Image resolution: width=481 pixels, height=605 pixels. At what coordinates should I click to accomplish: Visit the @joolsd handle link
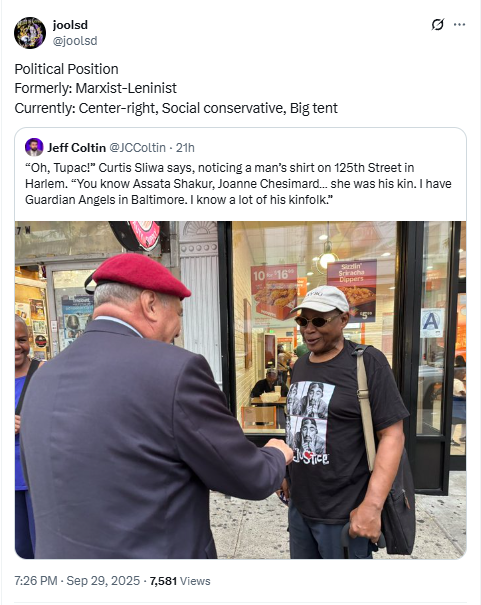pos(75,41)
